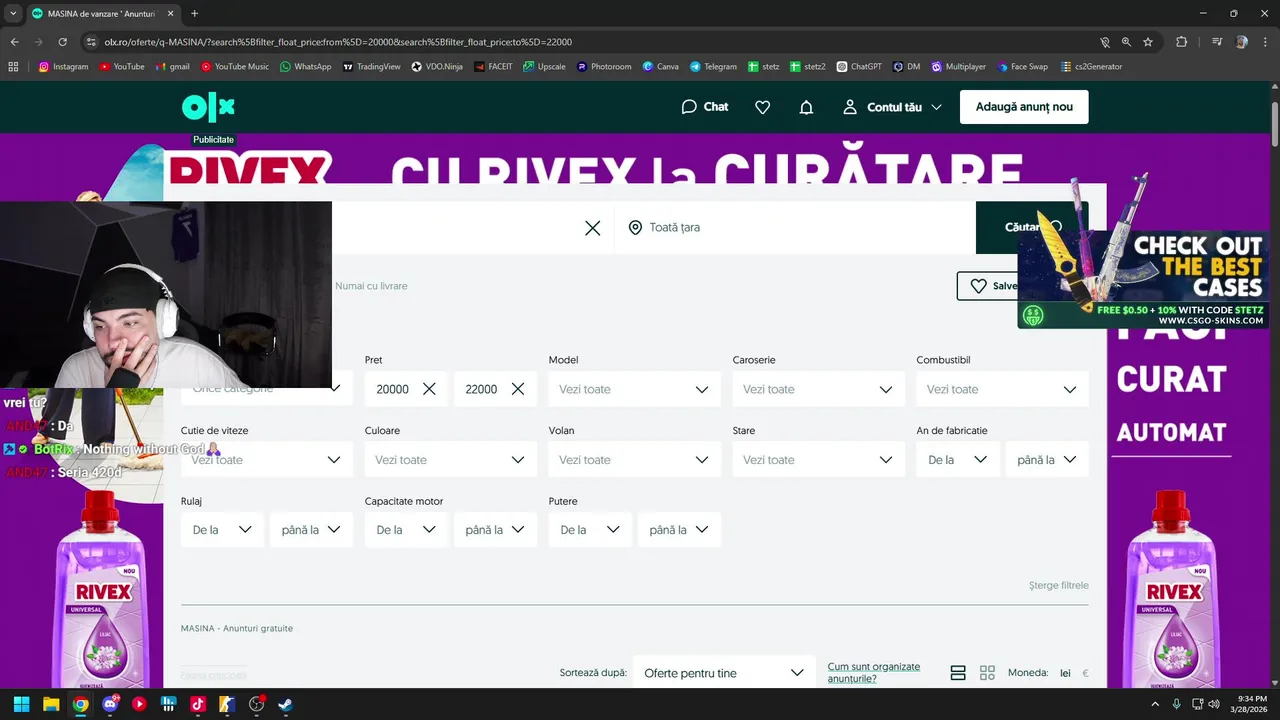Go back to the previous page
The width and height of the screenshot is (1280, 720).
pyautogui.click(x=14, y=42)
